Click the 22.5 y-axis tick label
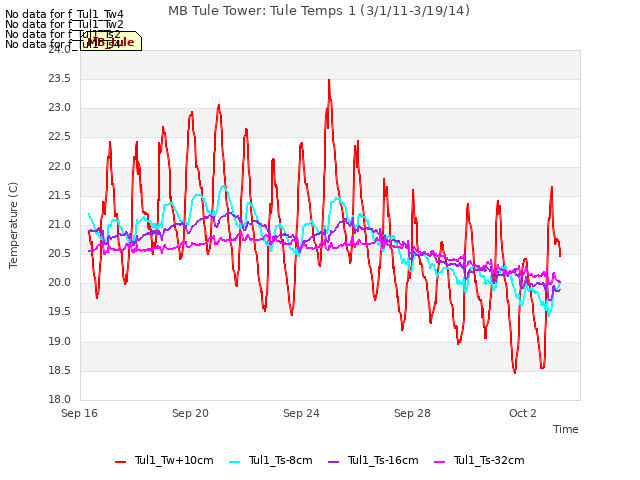The height and width of the screenshot is (480, 640). 60,137
